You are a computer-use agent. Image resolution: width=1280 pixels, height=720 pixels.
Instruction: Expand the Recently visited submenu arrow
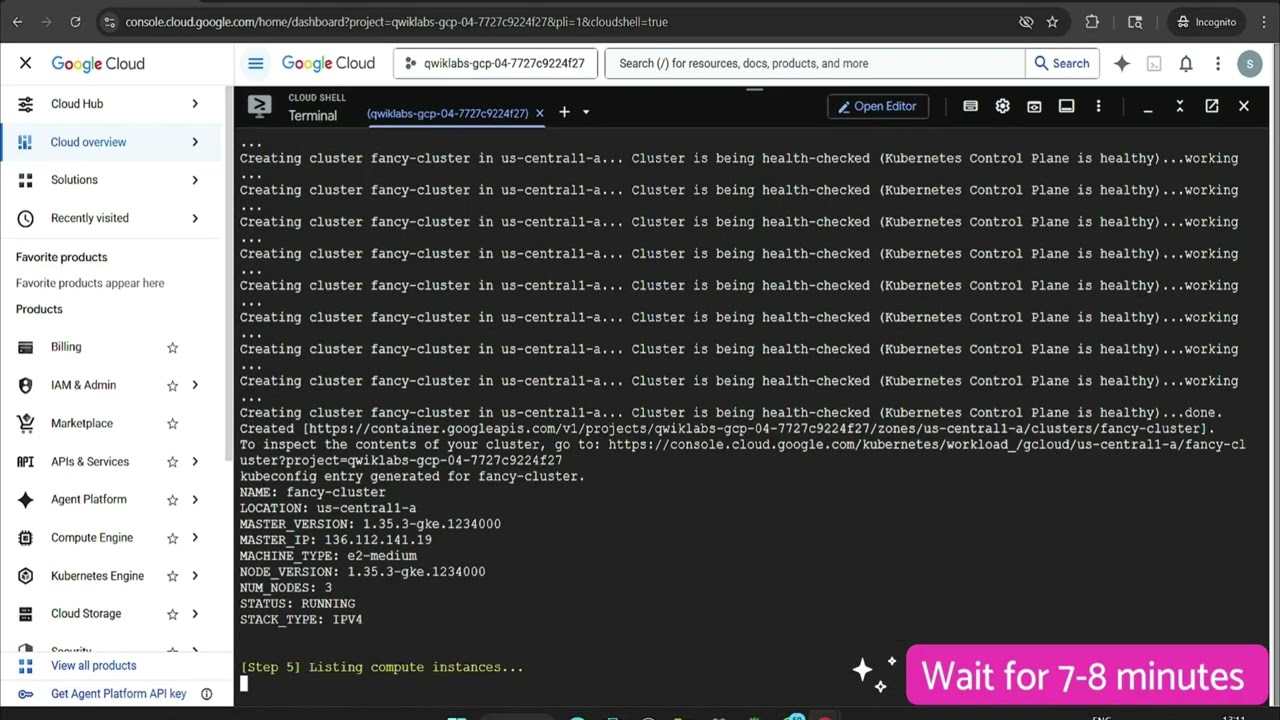(x=195, y=218)
